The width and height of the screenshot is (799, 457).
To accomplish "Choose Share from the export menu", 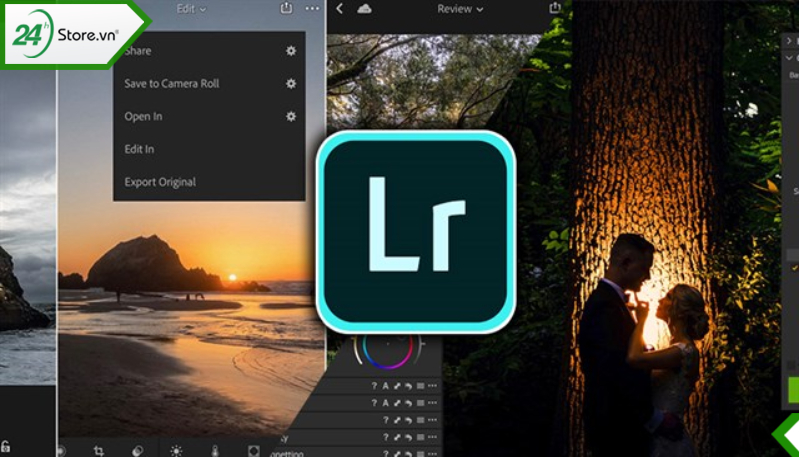I will (139, 50).
